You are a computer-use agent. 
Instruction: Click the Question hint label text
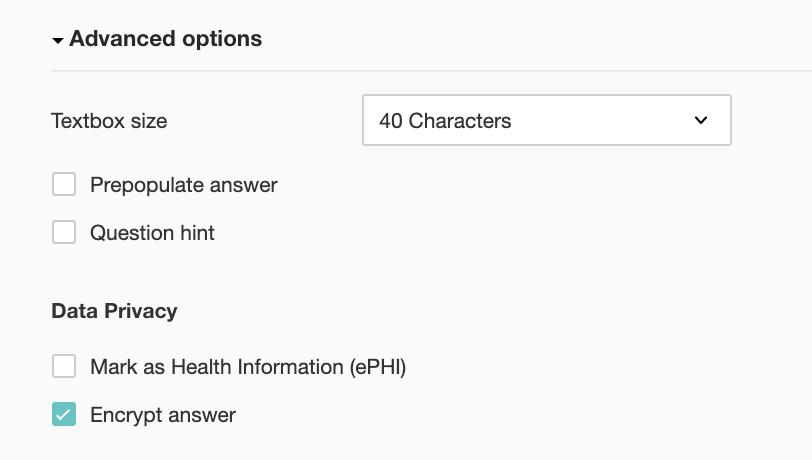[152, 233]
